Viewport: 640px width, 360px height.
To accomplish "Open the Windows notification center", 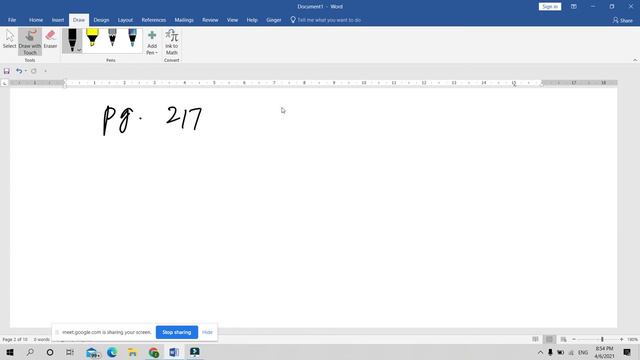I will 627,352.
